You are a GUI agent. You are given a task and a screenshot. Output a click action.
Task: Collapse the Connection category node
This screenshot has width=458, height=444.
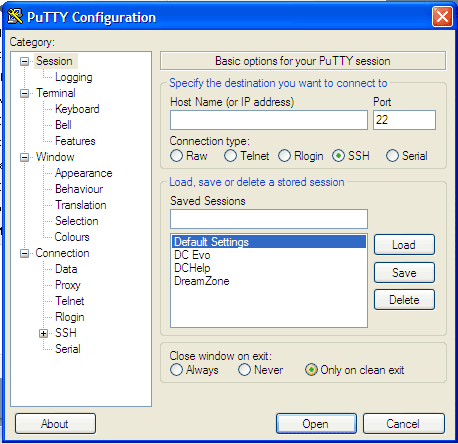point(24,253)
